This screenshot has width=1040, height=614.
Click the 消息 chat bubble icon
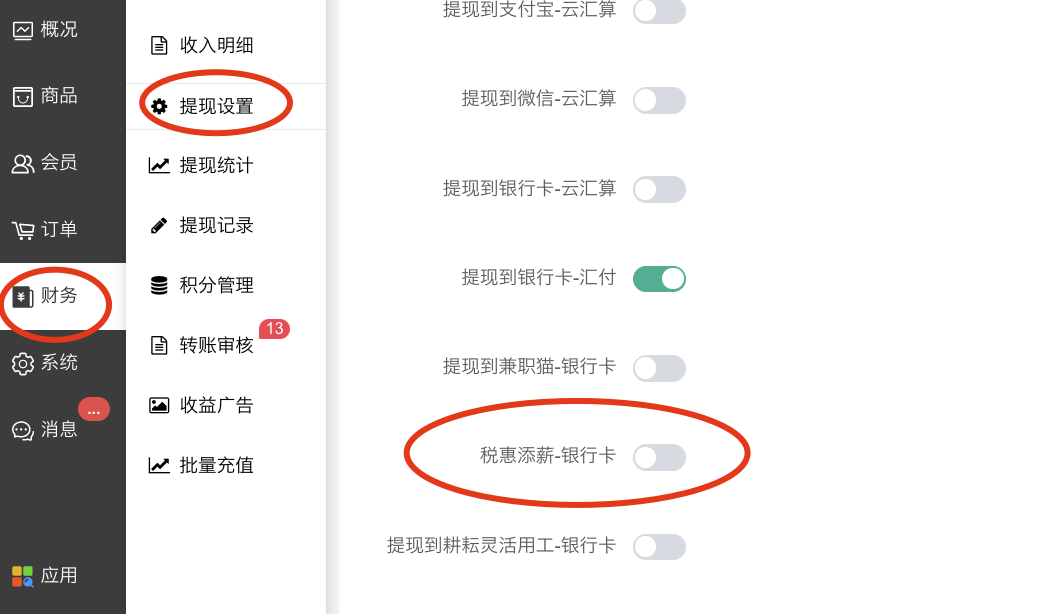click(23, 430)
